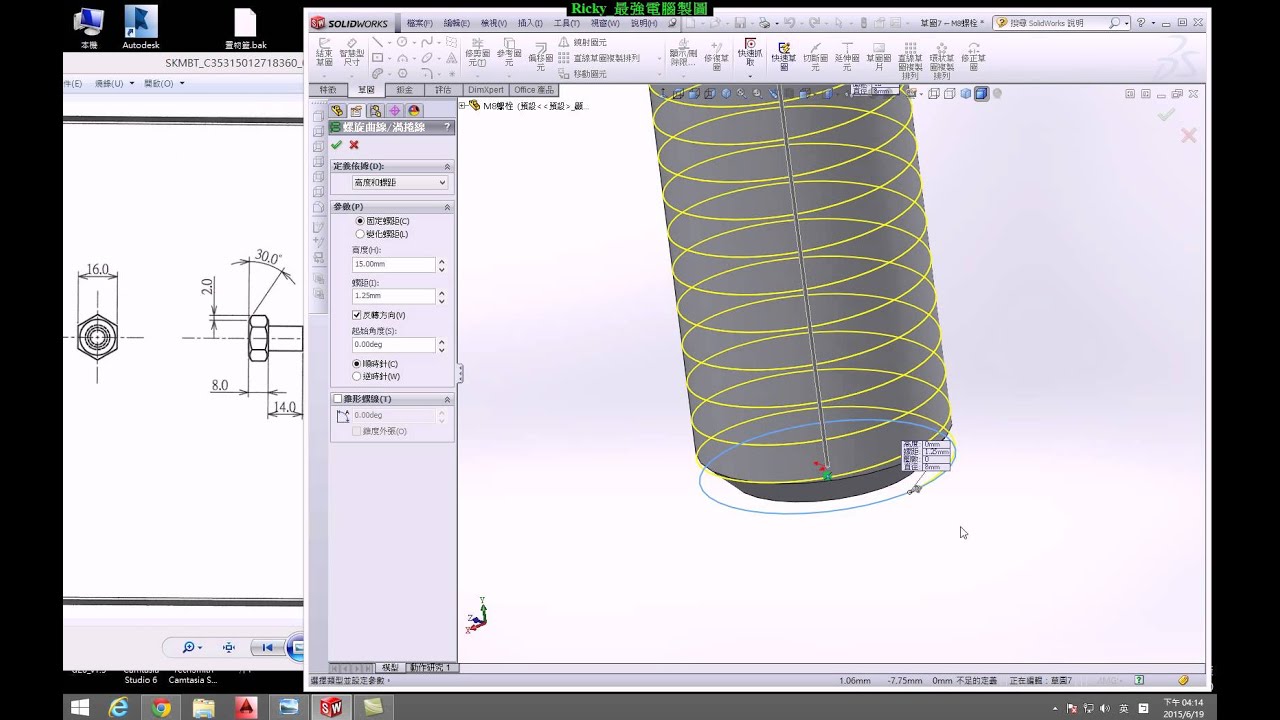Viewport: 1280px width, 720px height.
Task: Select Clockwise (順時針) radio button
Action: [x=357, y=364]
